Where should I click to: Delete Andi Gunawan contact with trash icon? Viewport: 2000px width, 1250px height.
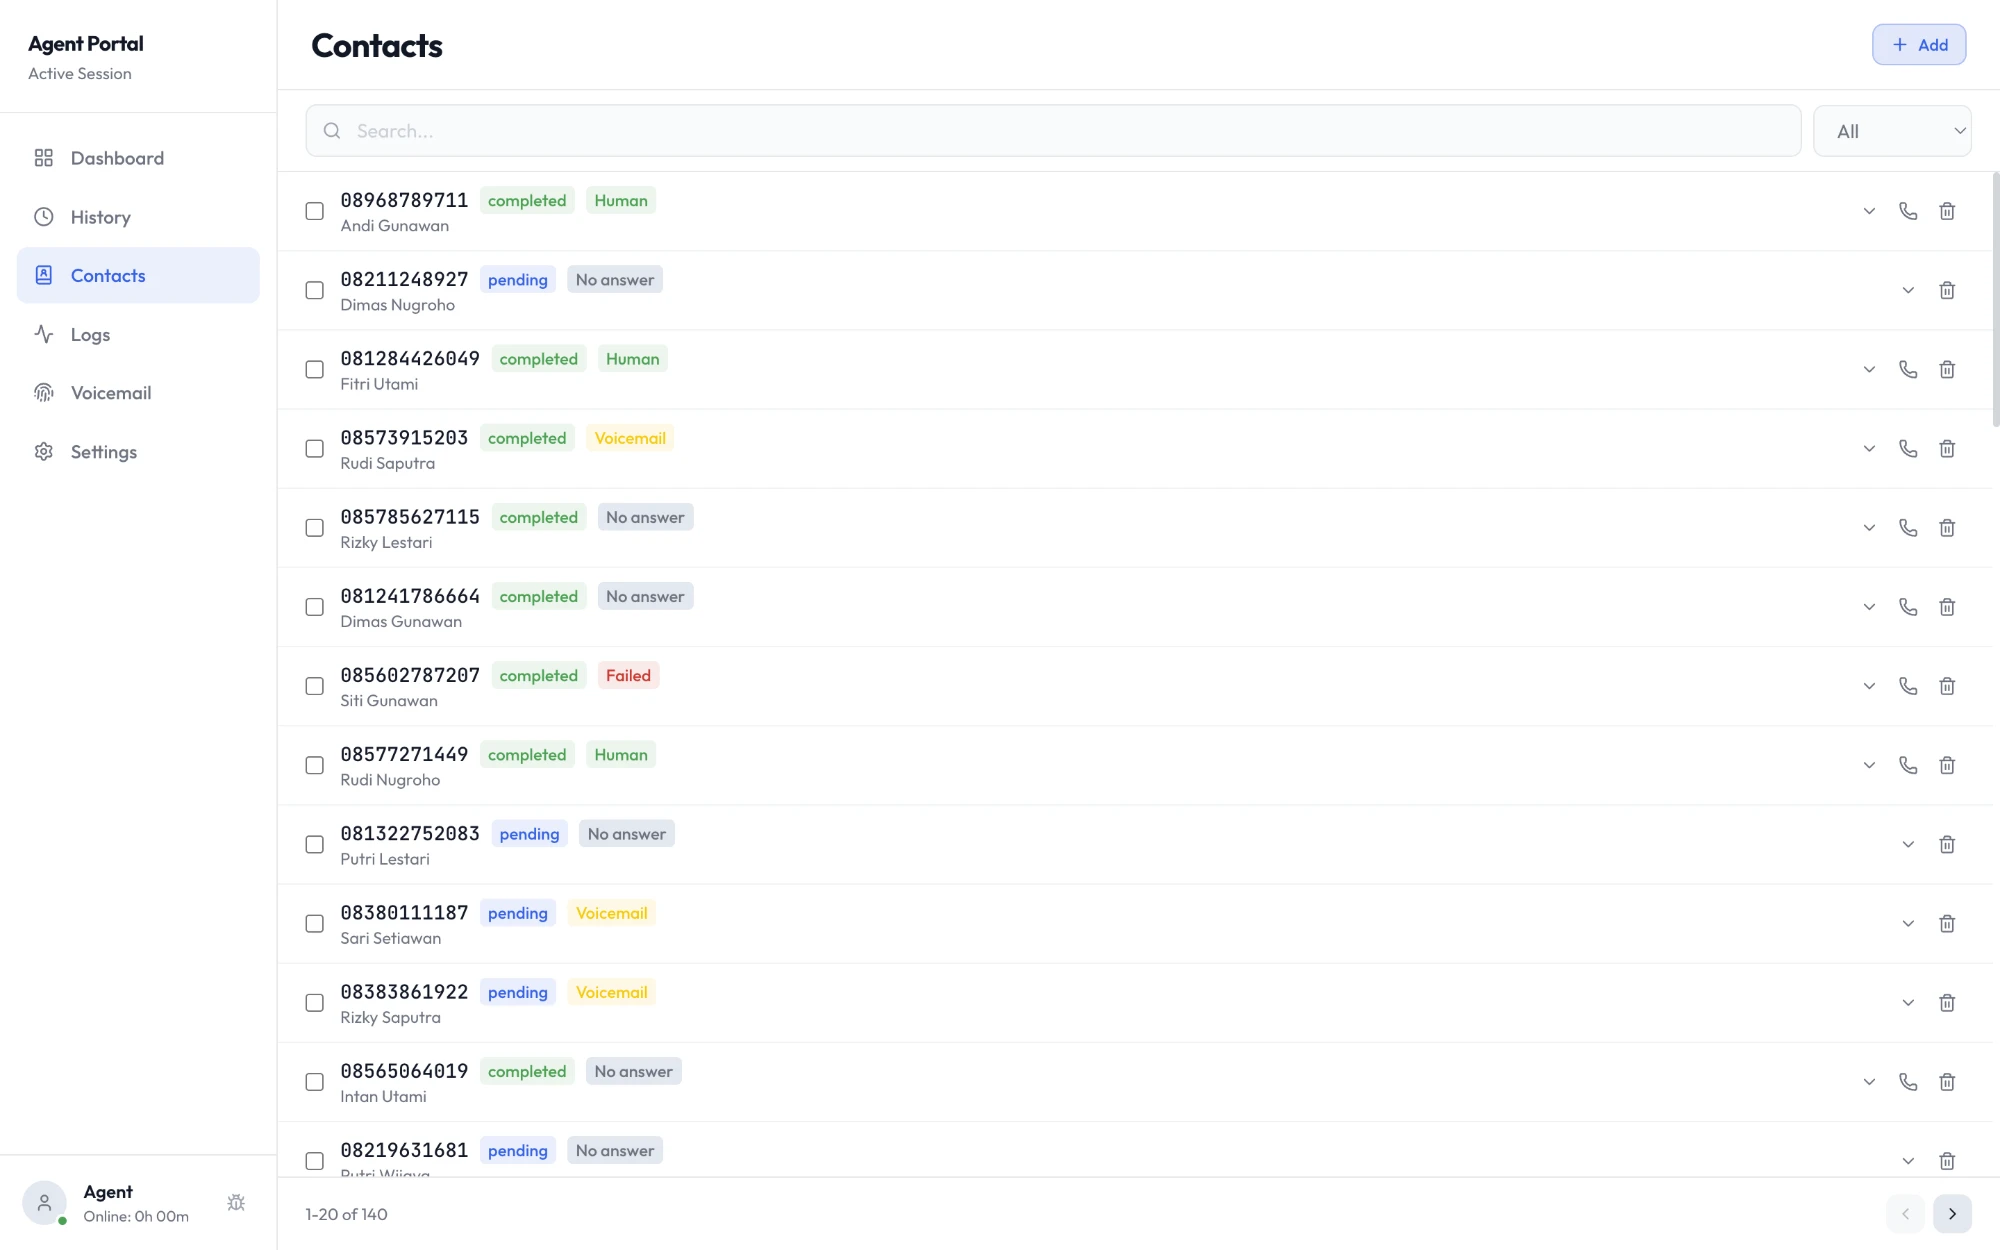tap(1947, 211)
